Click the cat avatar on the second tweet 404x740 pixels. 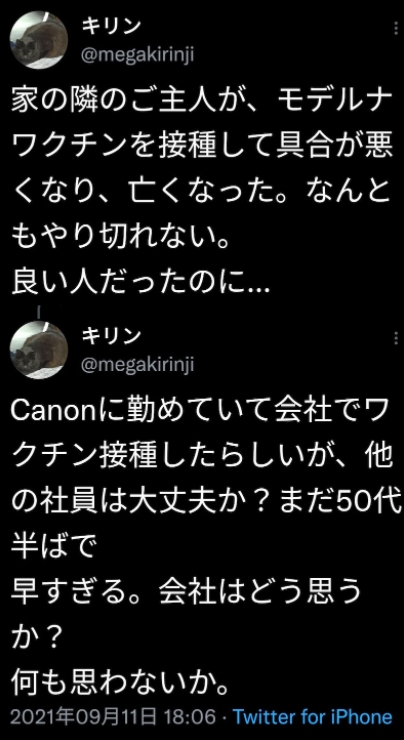point(39,350)
